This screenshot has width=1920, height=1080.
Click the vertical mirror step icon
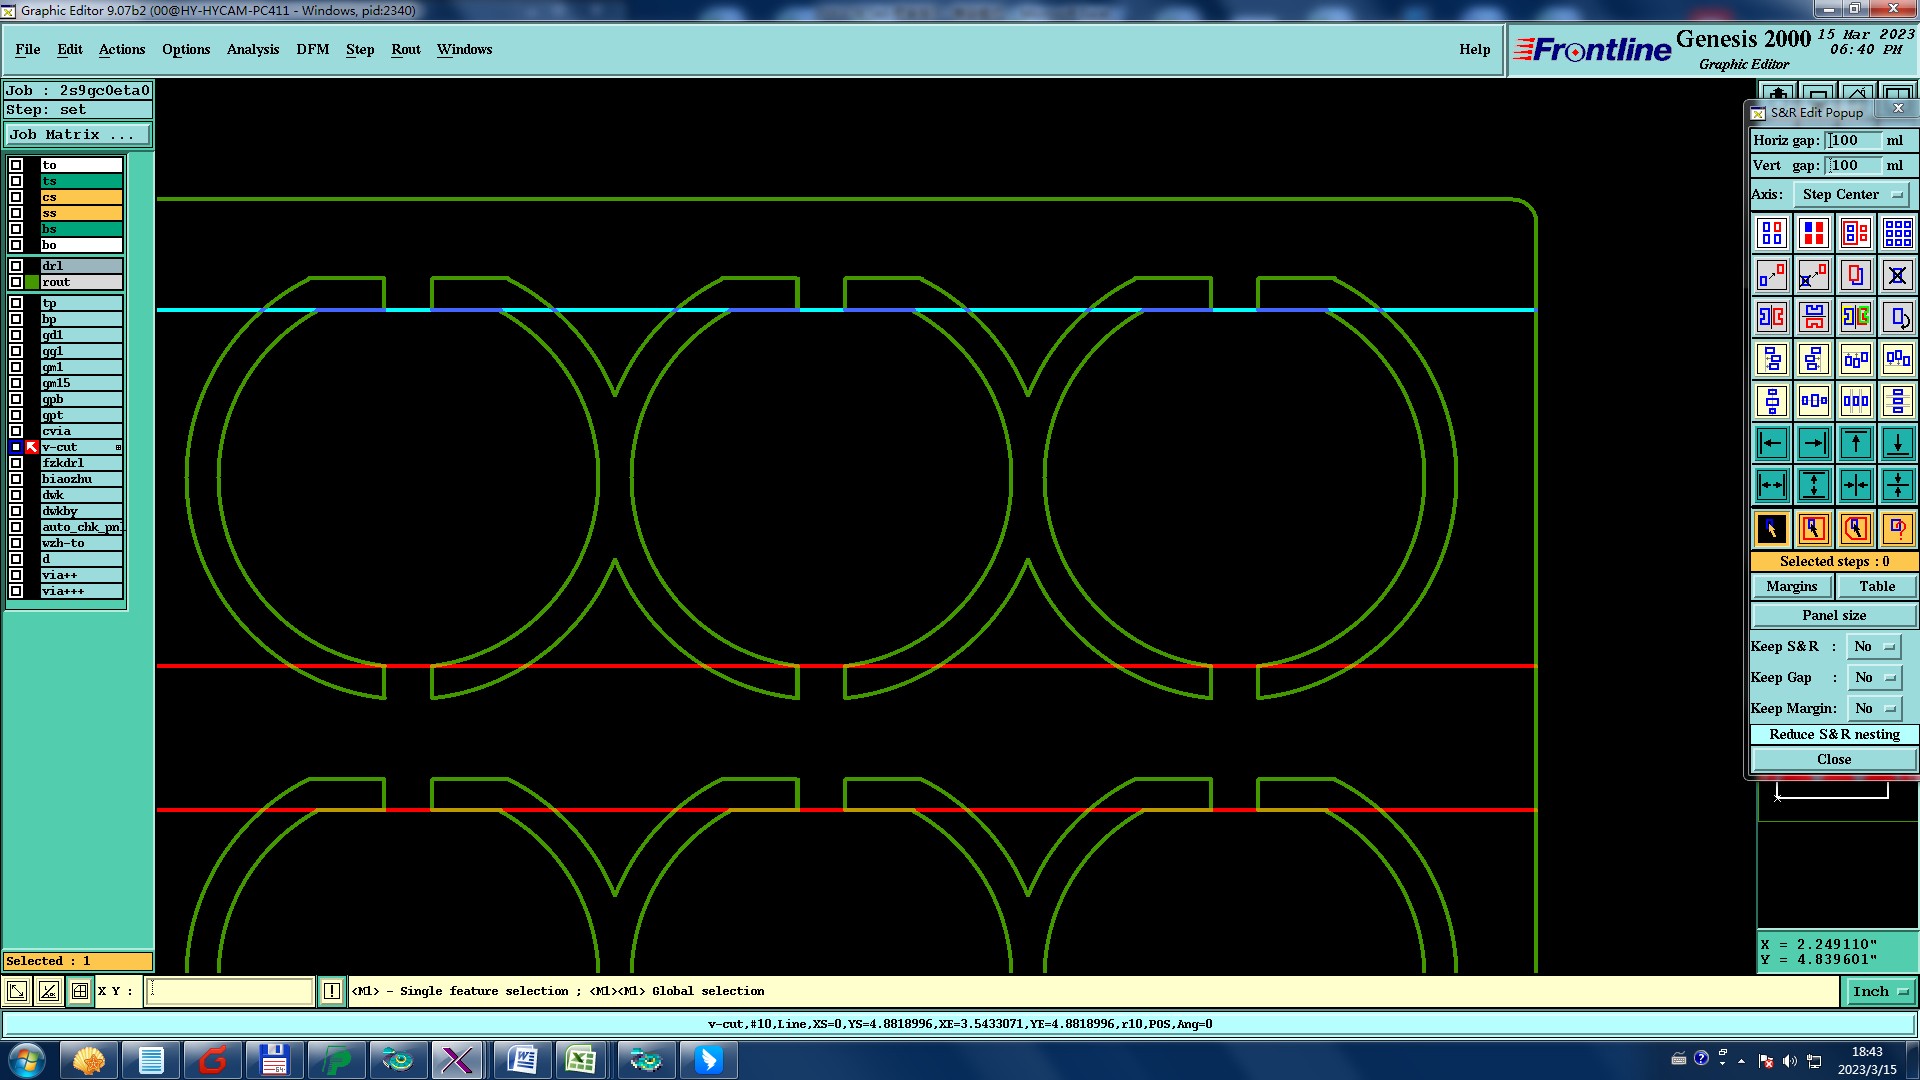pos(1814,317)
